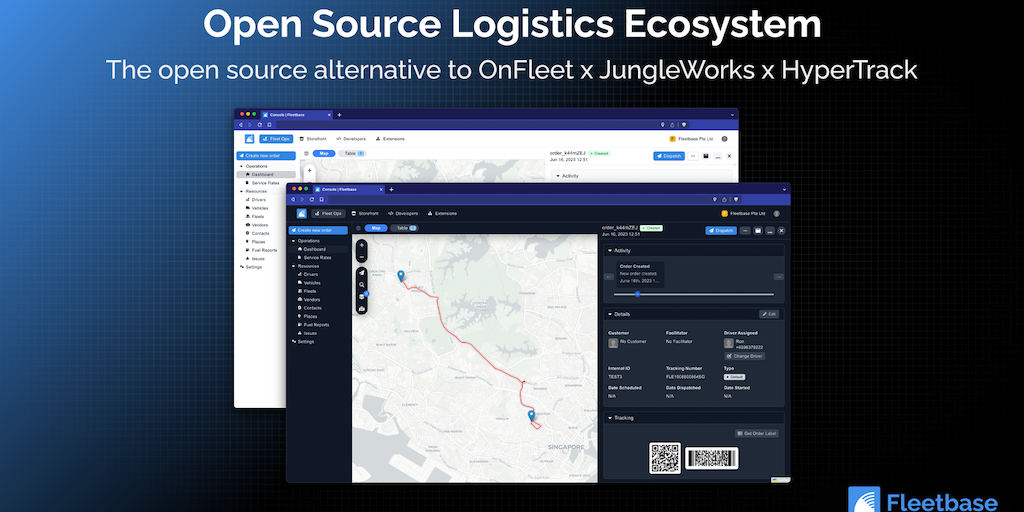Open a new tab in the front browser window

point(391,189)
